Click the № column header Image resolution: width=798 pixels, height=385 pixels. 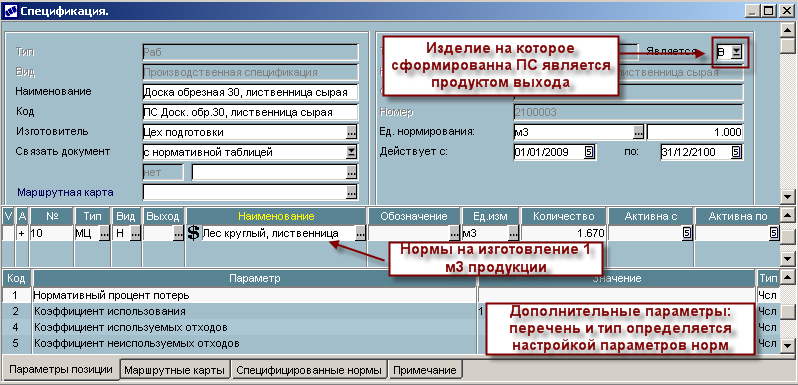click(x=52, y=216)
